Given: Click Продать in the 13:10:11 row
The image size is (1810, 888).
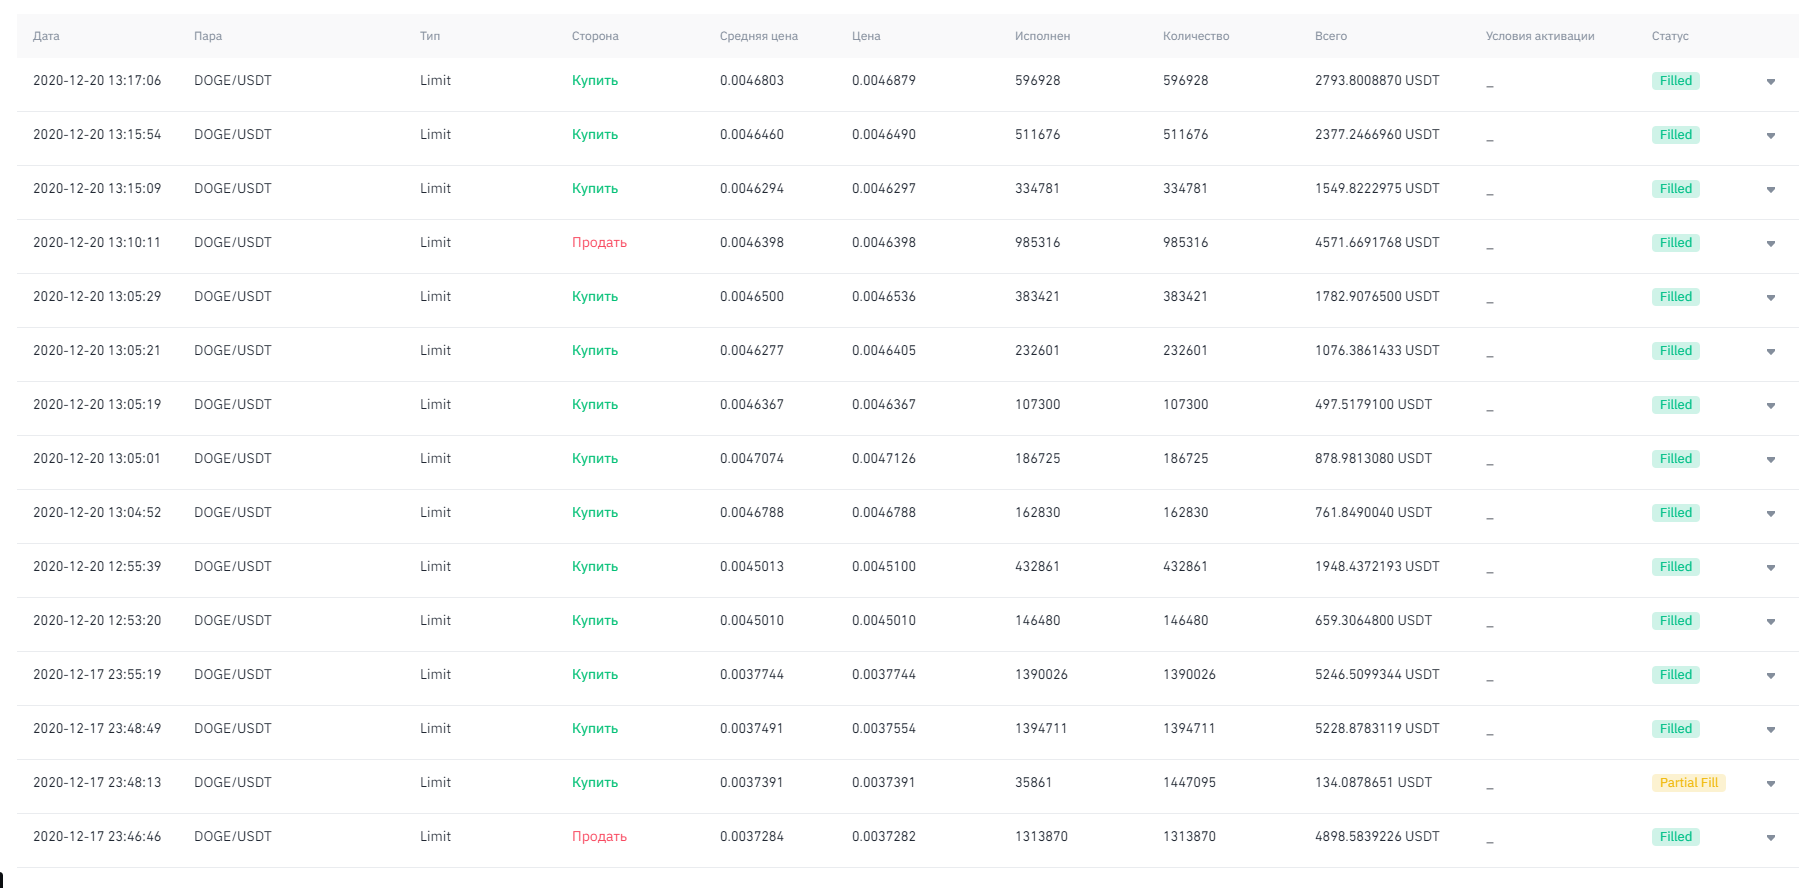Looking at the screenshot, I should click(x=599, y=243).
